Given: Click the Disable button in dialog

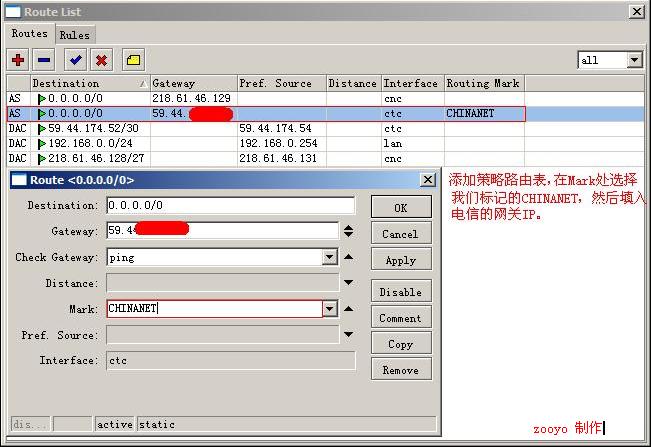Looking at the screenshot, I should coord(400,292).
